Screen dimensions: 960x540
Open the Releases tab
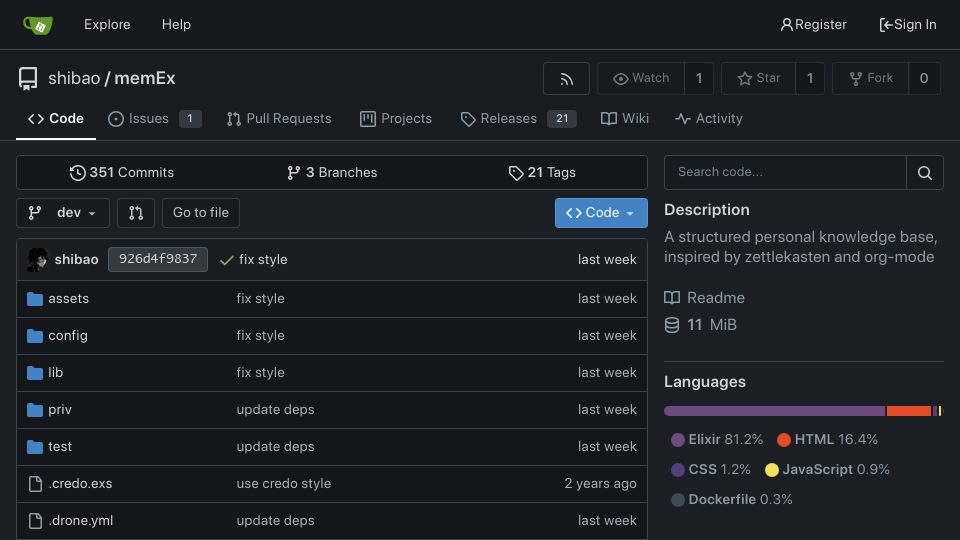(518, 119)
